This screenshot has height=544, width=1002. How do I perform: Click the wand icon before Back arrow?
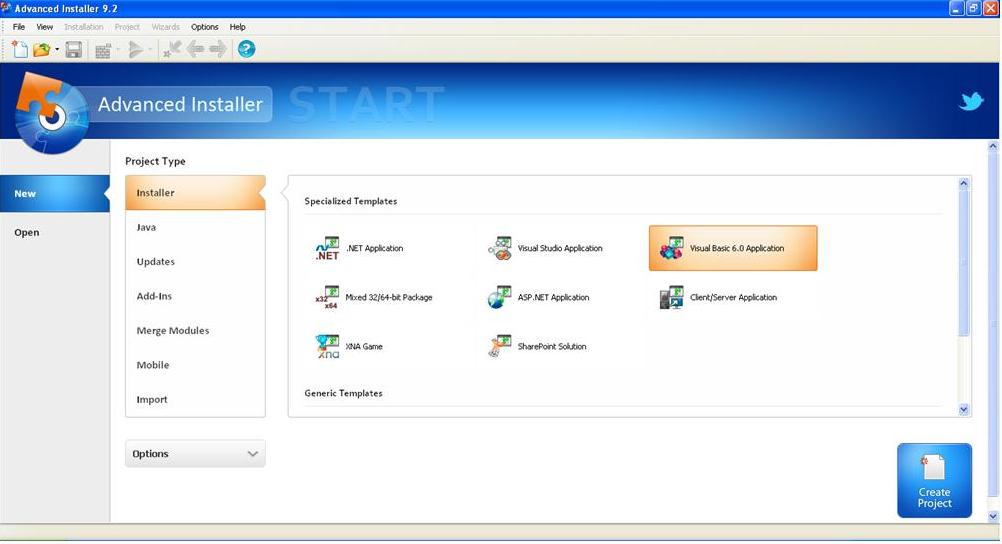point(171,49)
